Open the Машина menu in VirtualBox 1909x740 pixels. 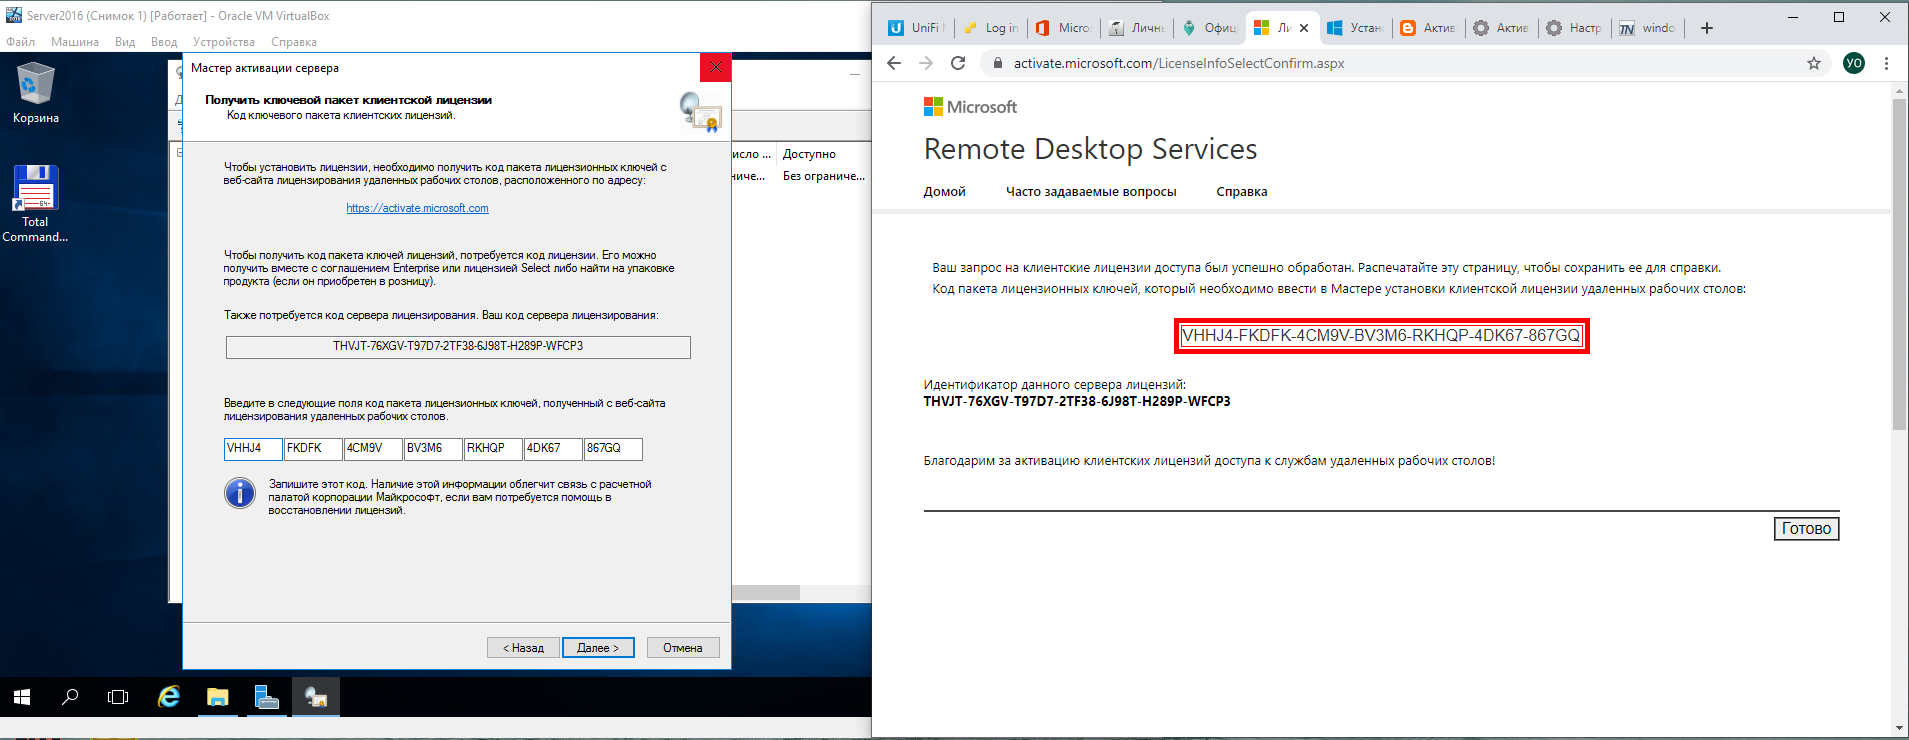point(75,42)
